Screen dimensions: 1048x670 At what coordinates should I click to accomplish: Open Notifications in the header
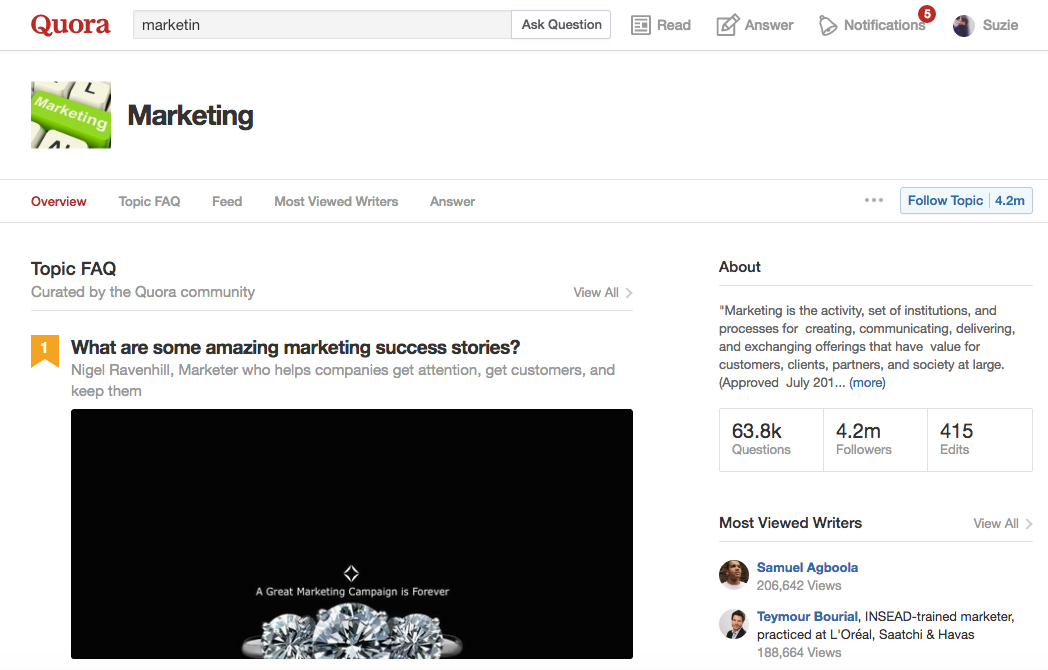884,25
